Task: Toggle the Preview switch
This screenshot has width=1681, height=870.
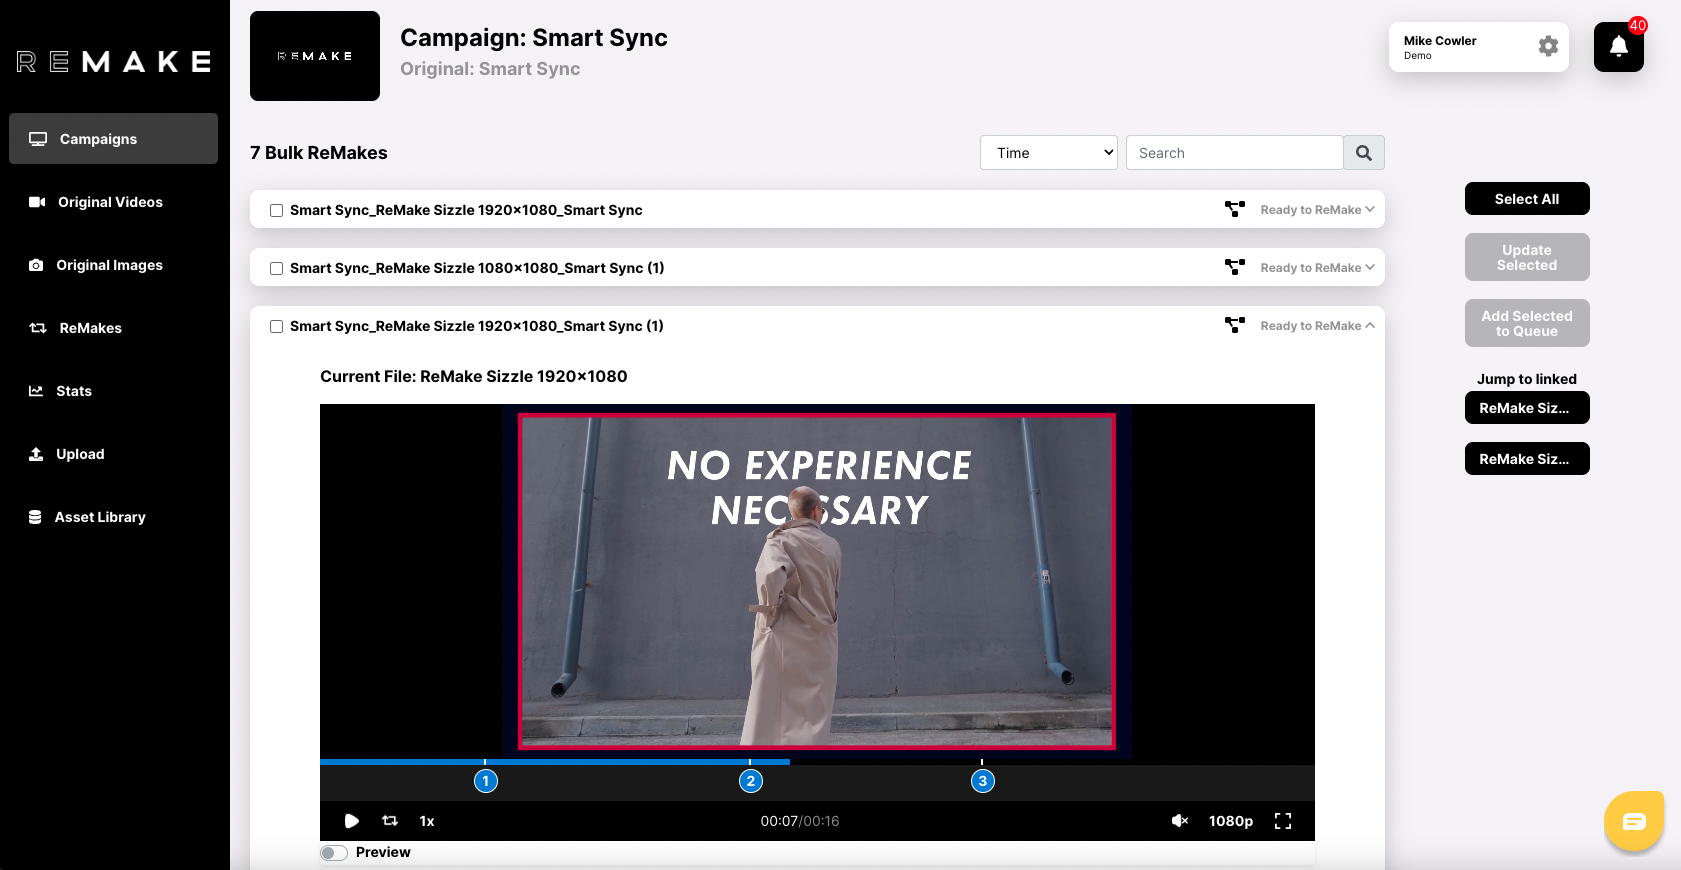Action: point(334,853)
